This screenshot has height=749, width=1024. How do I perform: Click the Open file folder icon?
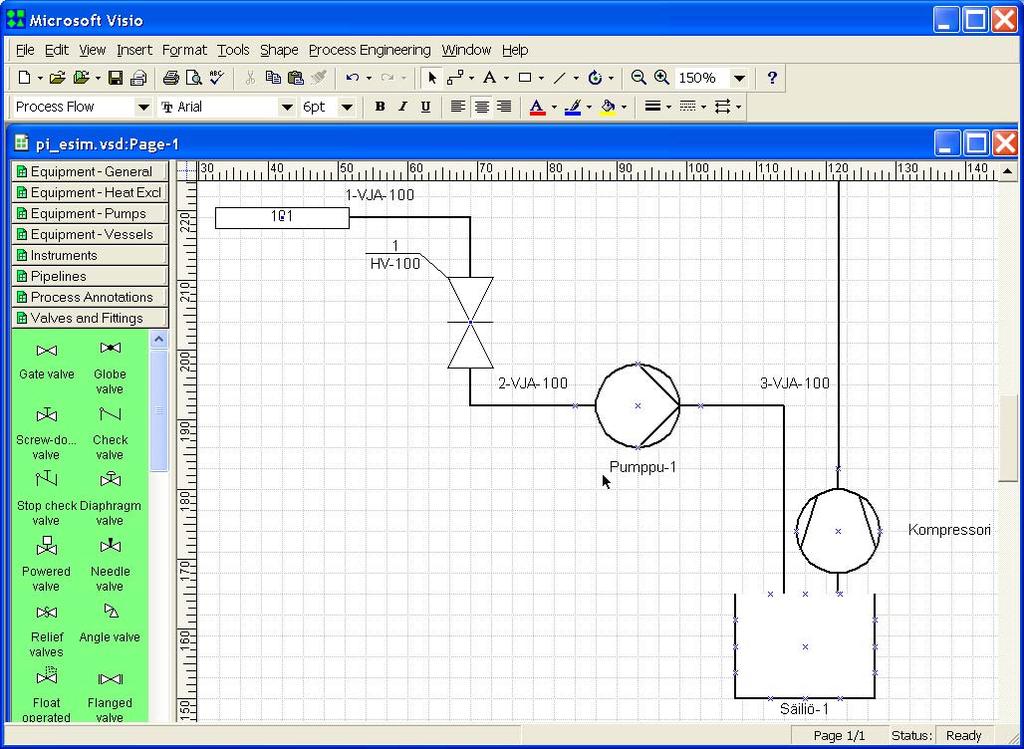click(x=57, y=78)
